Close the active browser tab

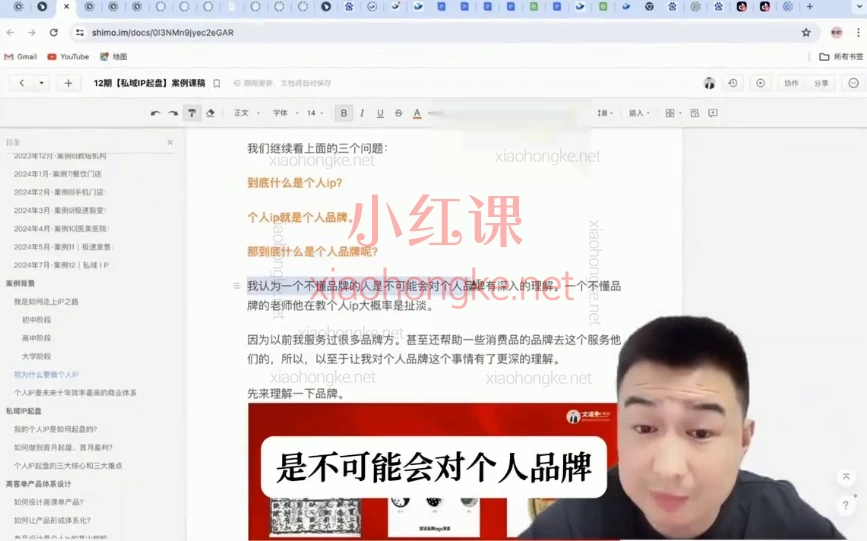[x=66, y=7]
